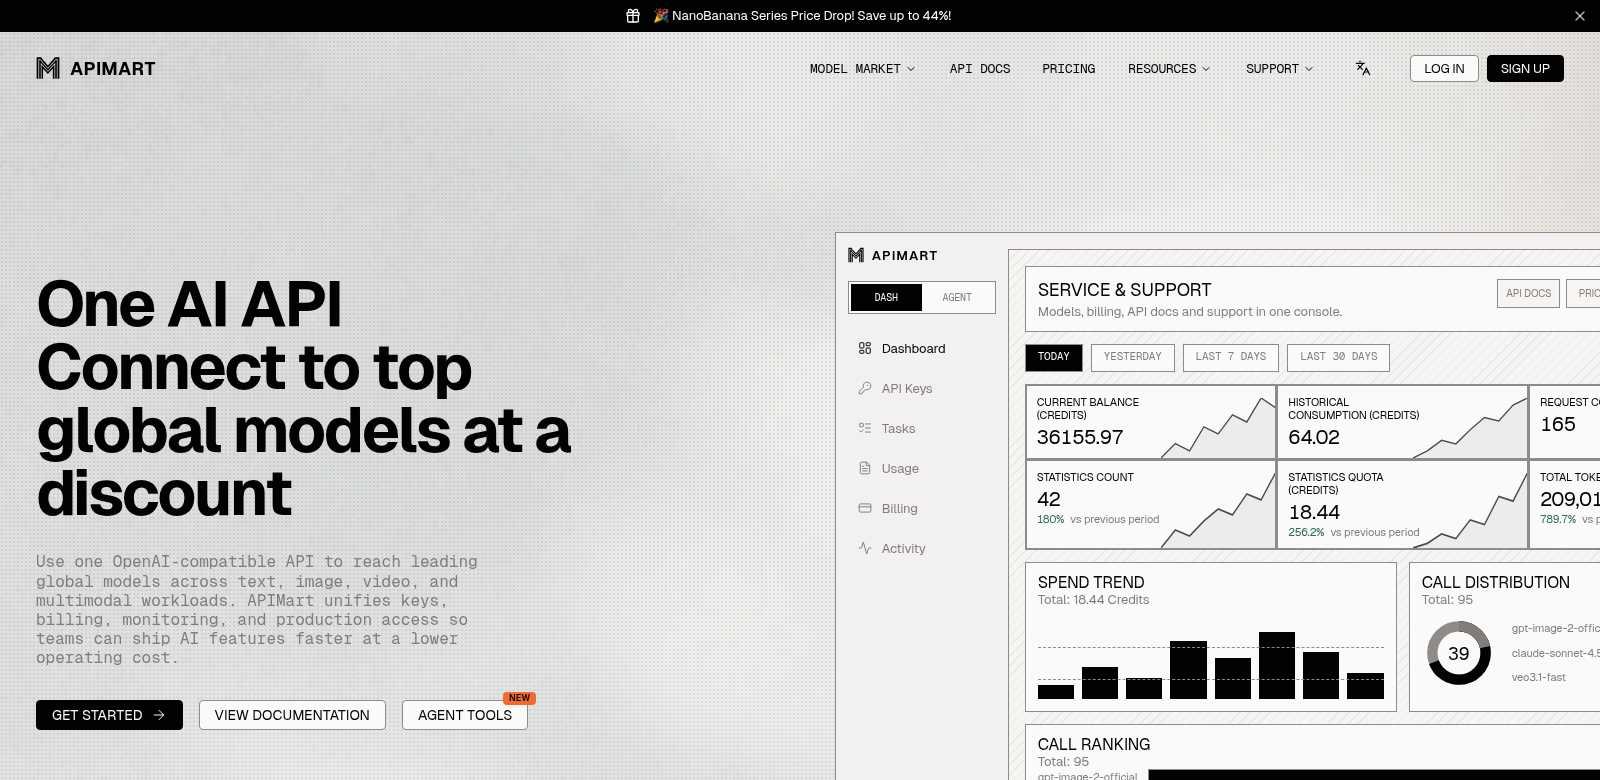Screen dimensions: 1600x780
Task: Click the Billing card icon
Action: pos(865,508)
